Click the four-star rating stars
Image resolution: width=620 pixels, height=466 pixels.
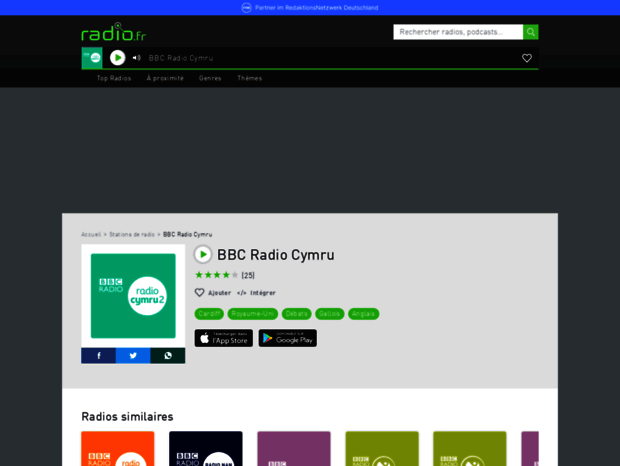point(216,275)
